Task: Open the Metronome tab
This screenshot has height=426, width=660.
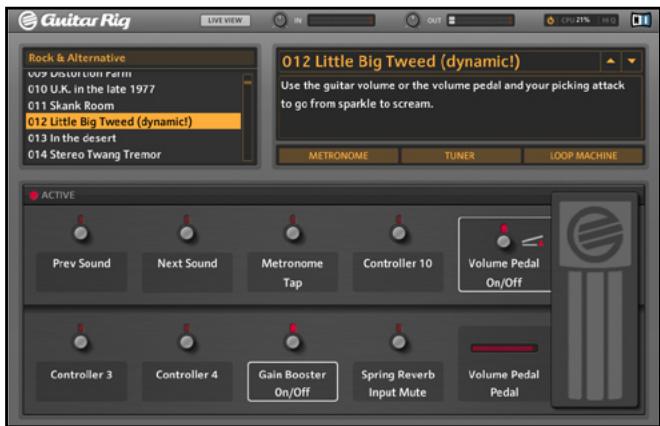Action: [338, 156]
